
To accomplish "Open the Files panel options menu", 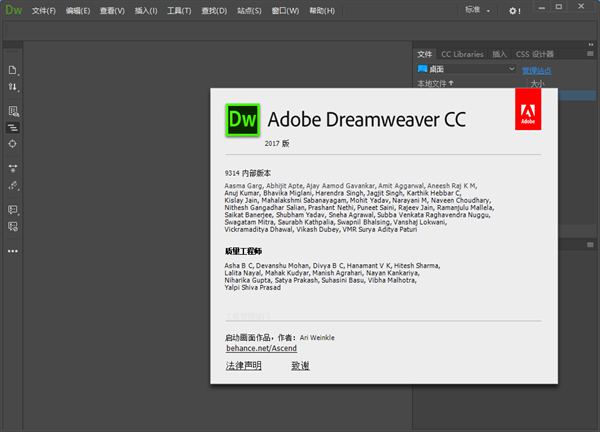I will (591, 54).
